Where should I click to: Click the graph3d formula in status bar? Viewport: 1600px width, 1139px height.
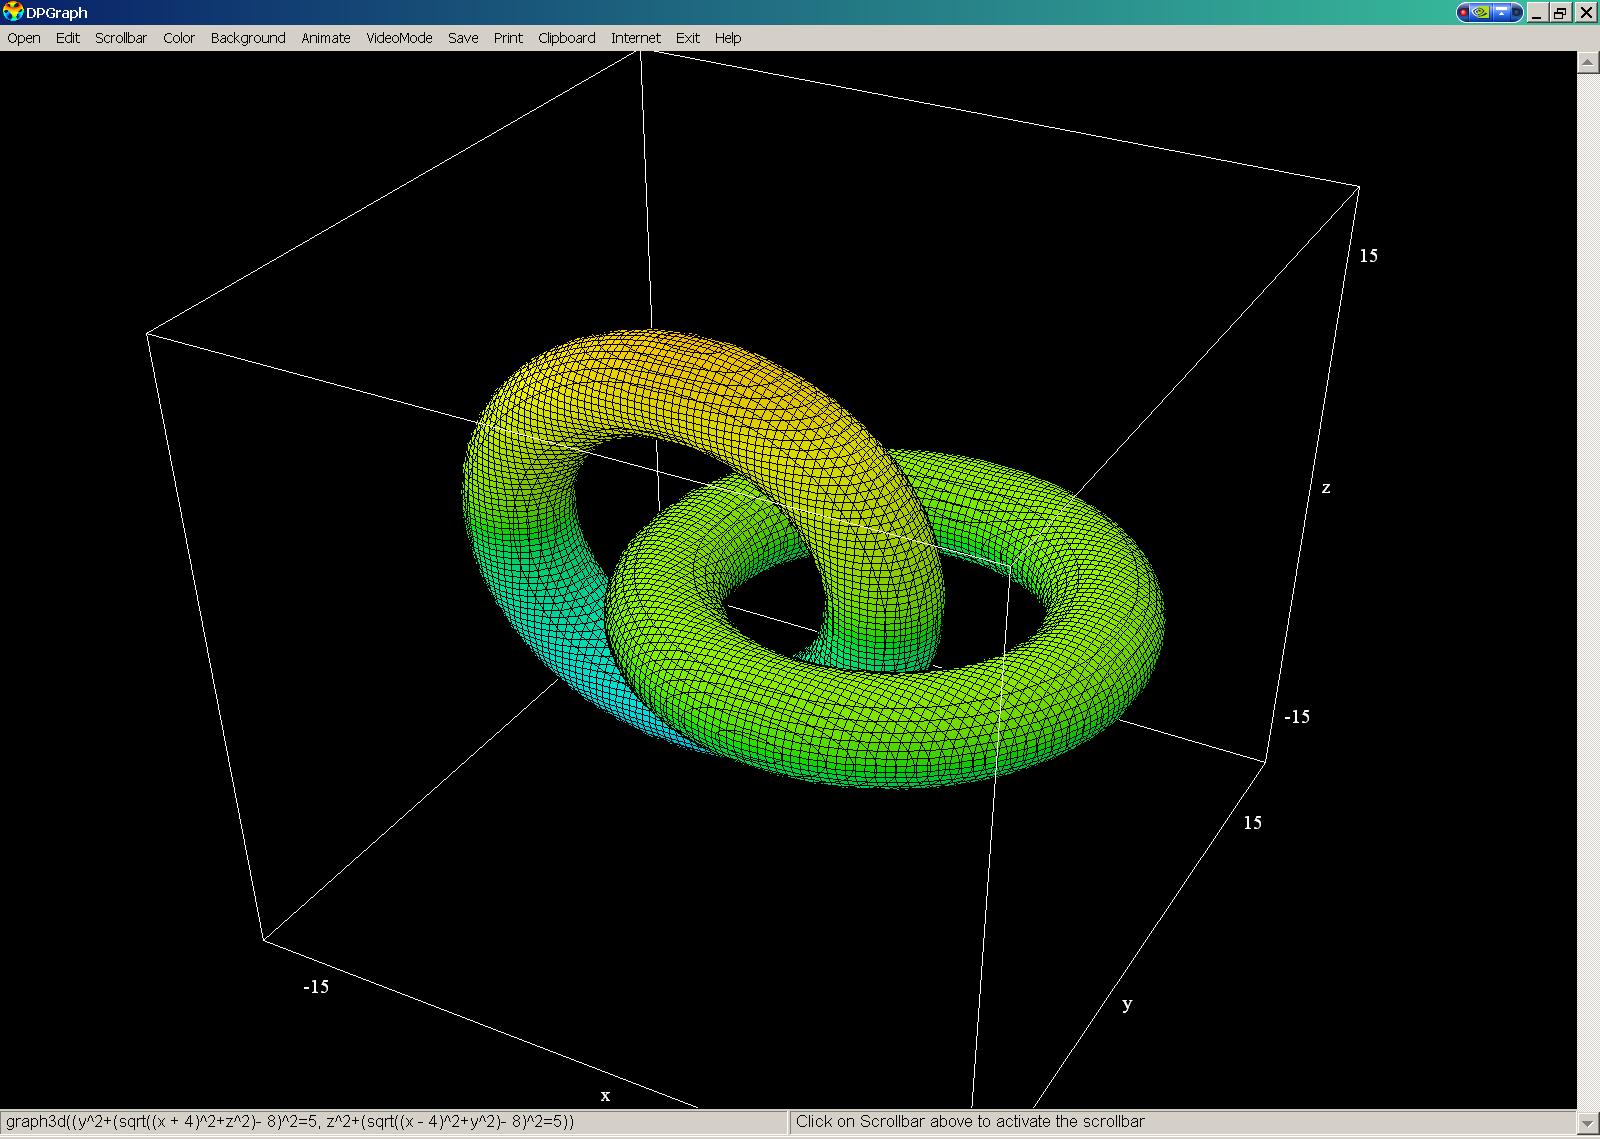(x=290, y=1122)
